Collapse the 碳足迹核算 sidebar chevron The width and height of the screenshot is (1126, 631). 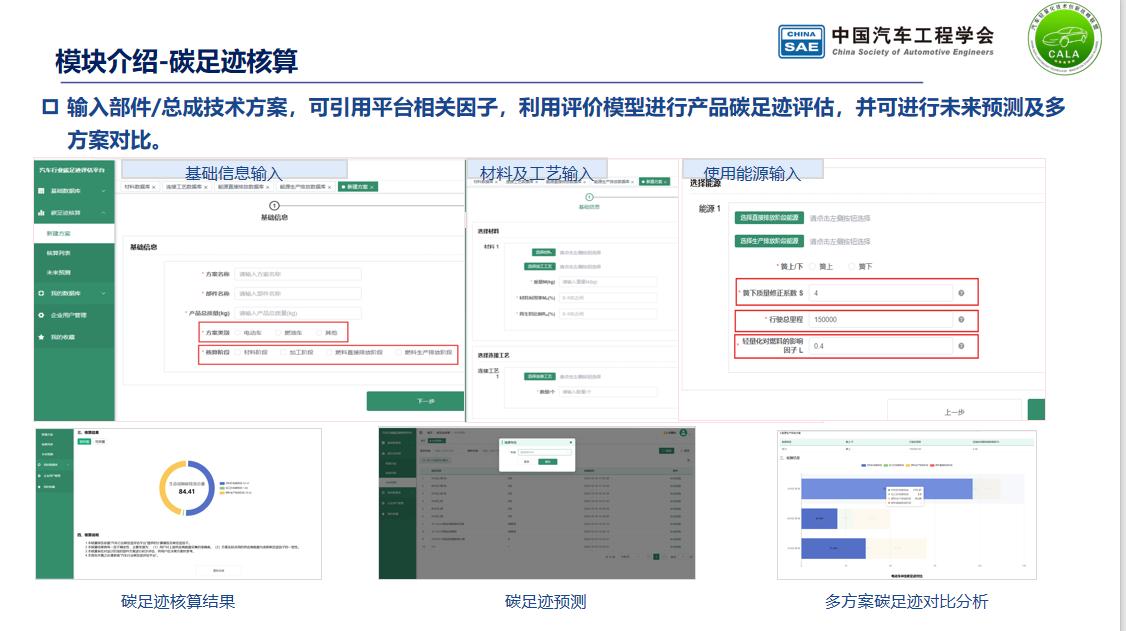pos(104,212)
